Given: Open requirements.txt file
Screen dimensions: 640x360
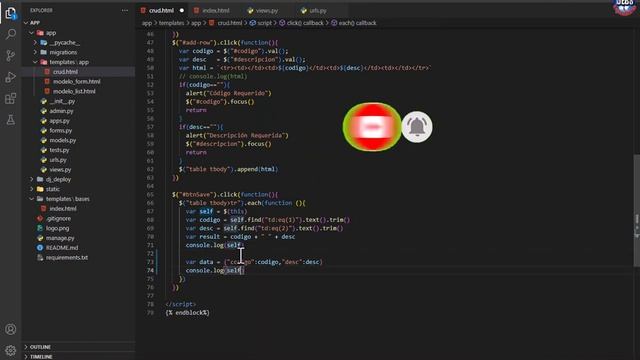Looking at the screenshot, I should tap(67, 258).
